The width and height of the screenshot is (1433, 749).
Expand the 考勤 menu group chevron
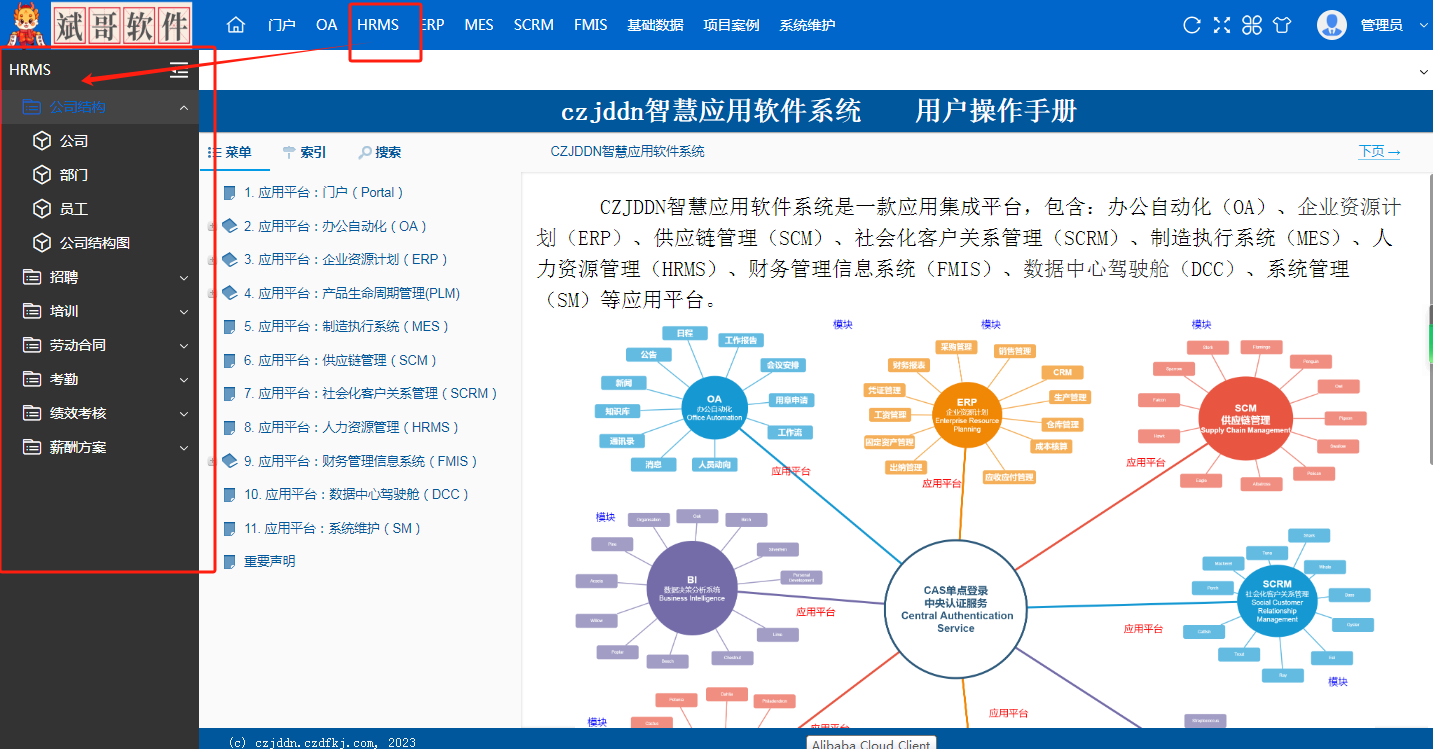click(184, 379)
